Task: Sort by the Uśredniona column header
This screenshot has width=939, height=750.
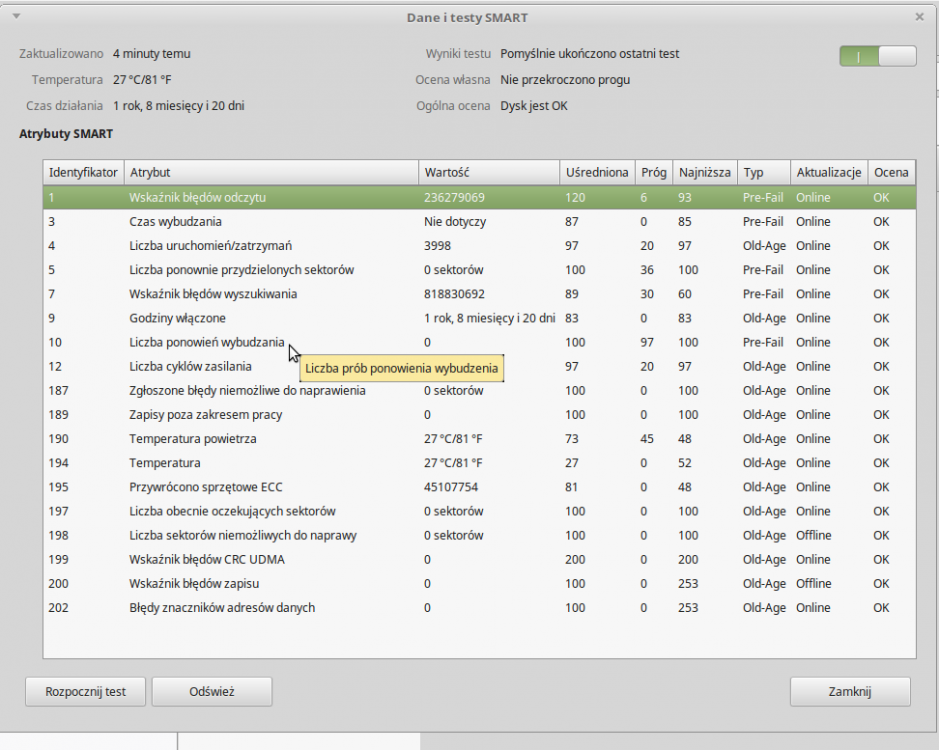Action: [x=597, y=173]
